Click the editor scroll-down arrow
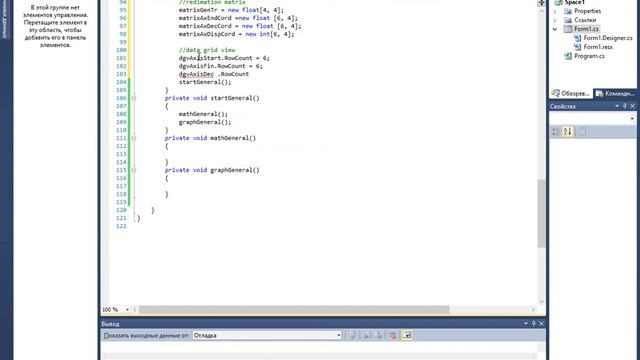The image size is (640, 360). 541,301
